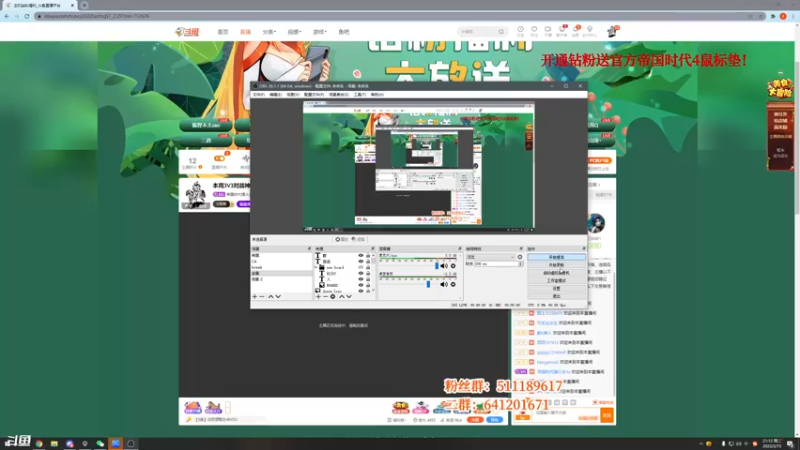The width and height of the screenshot is (800, 450).
Task: Toggle the eye icon of the second text source
Action: click(x=361, y=262)
